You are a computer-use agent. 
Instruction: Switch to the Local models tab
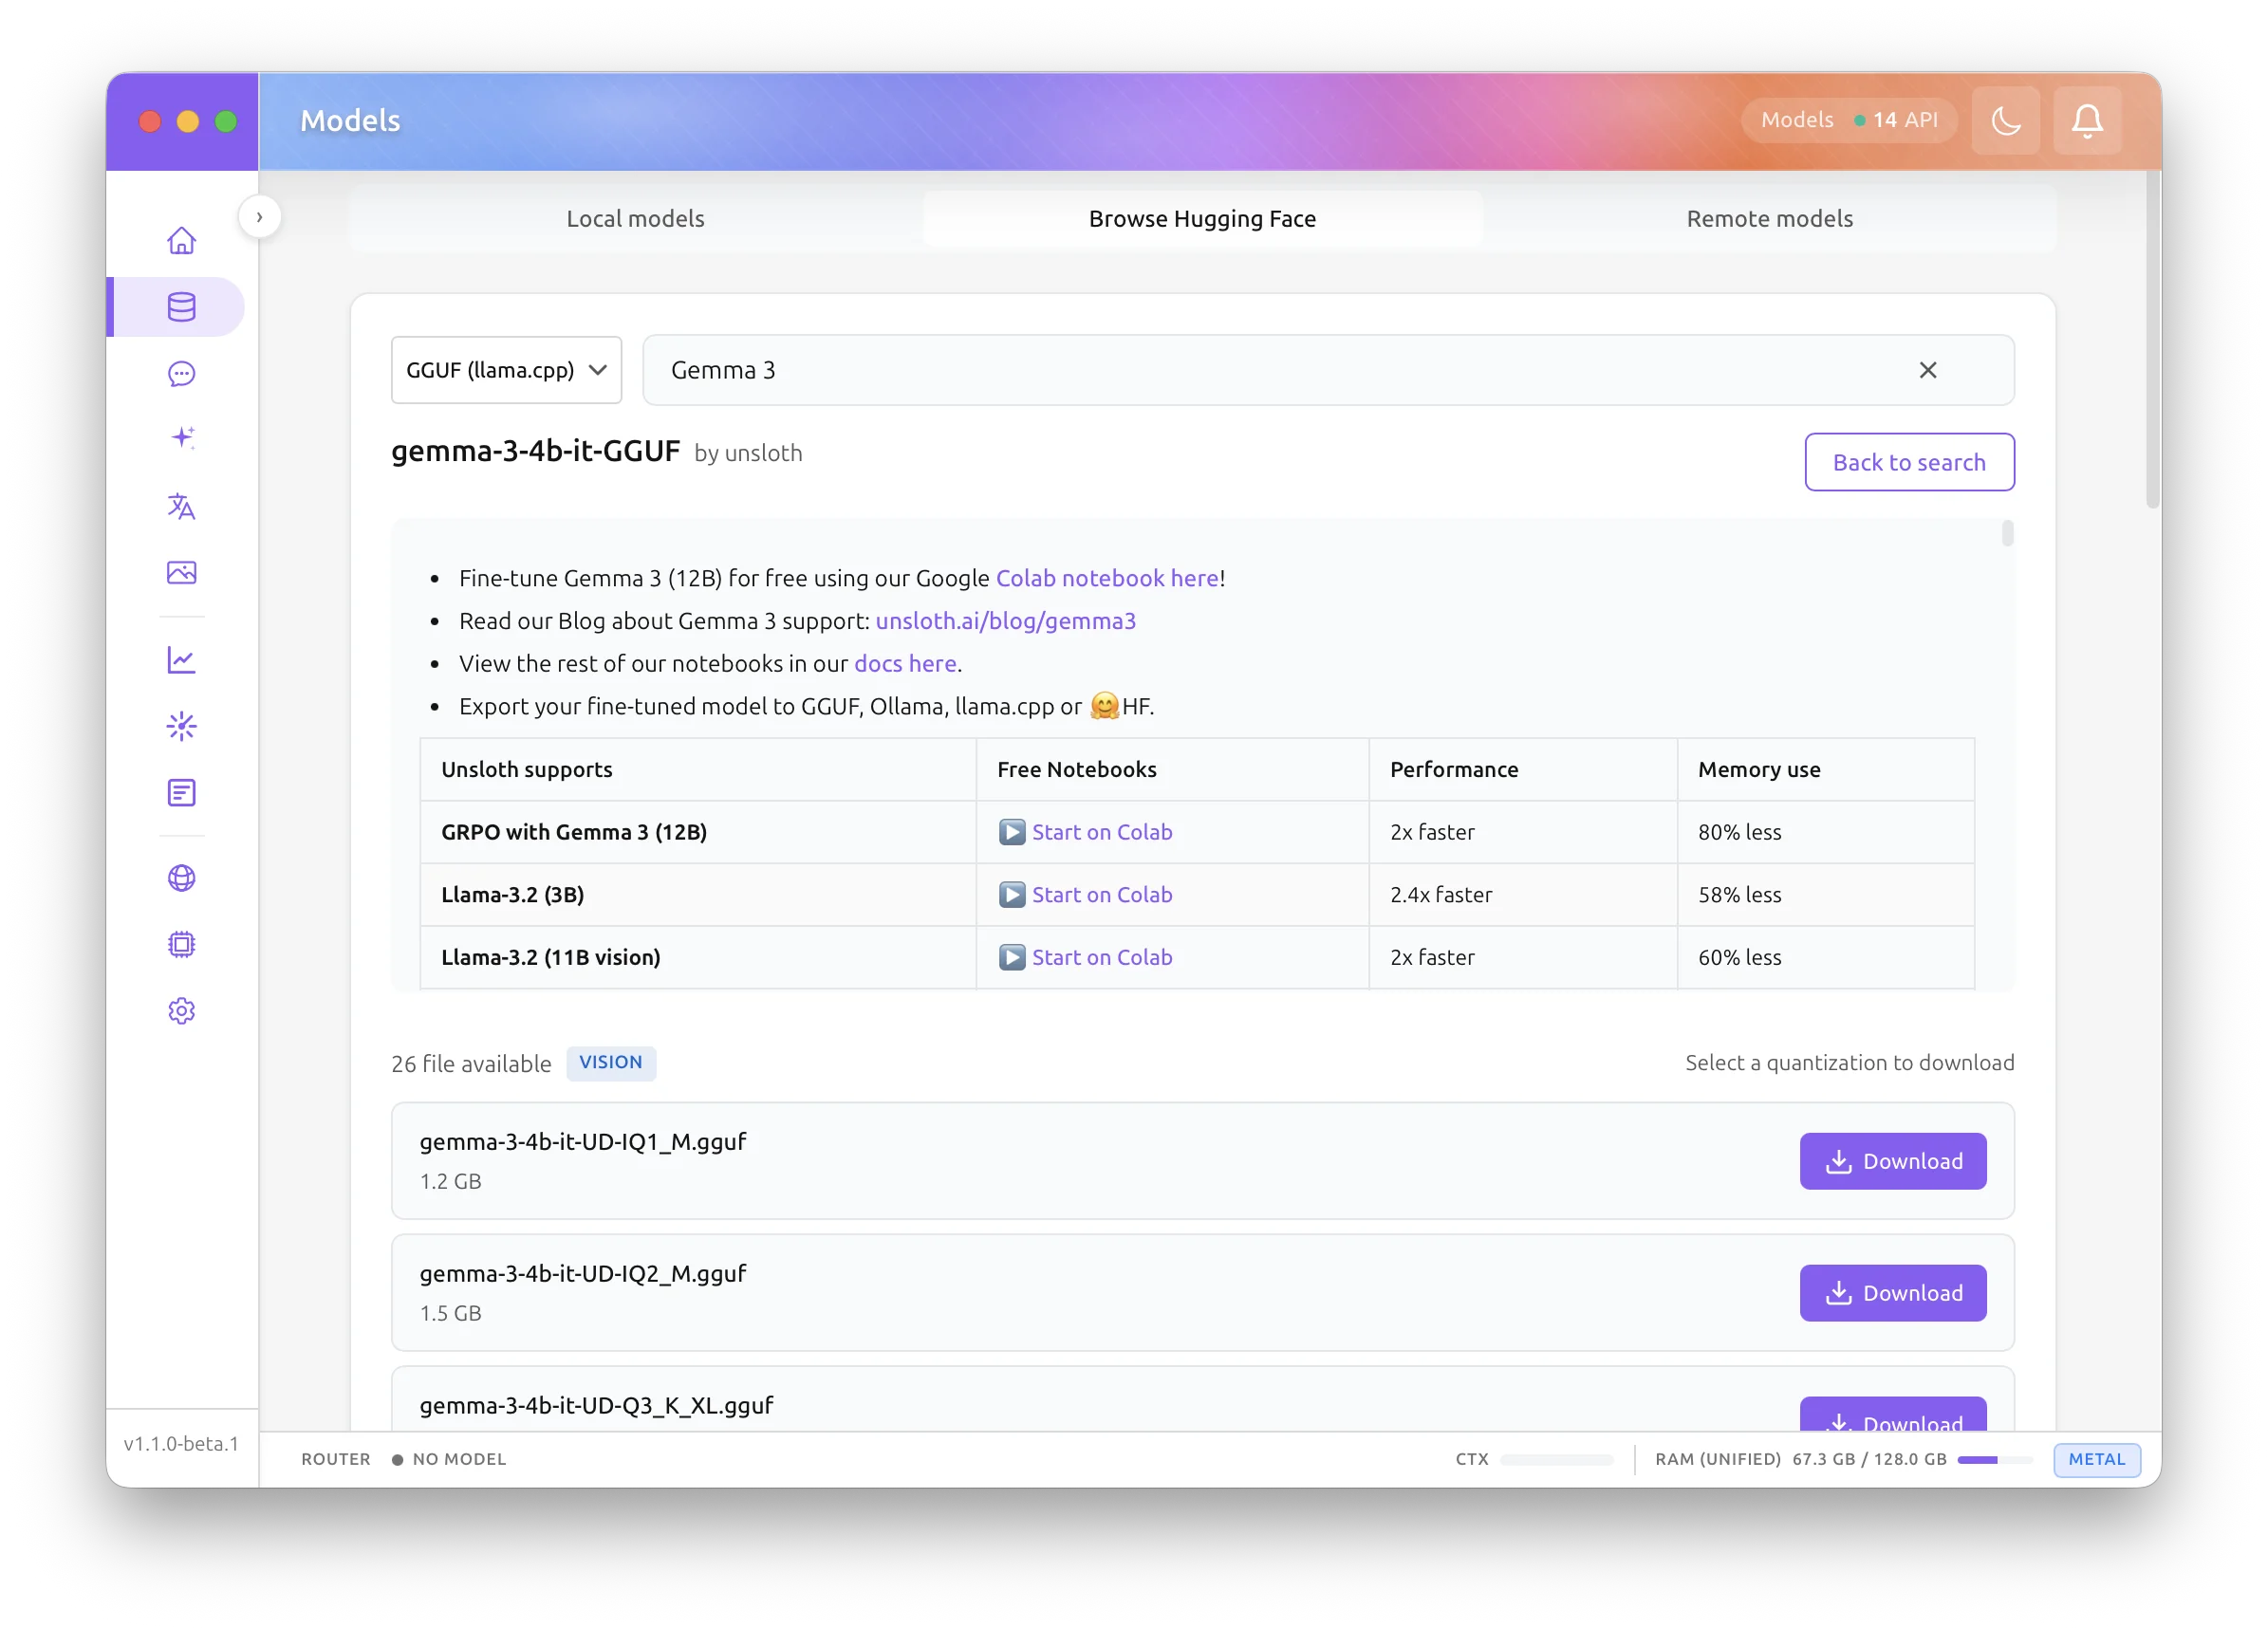pyautogui.click(x=635, y=219)
